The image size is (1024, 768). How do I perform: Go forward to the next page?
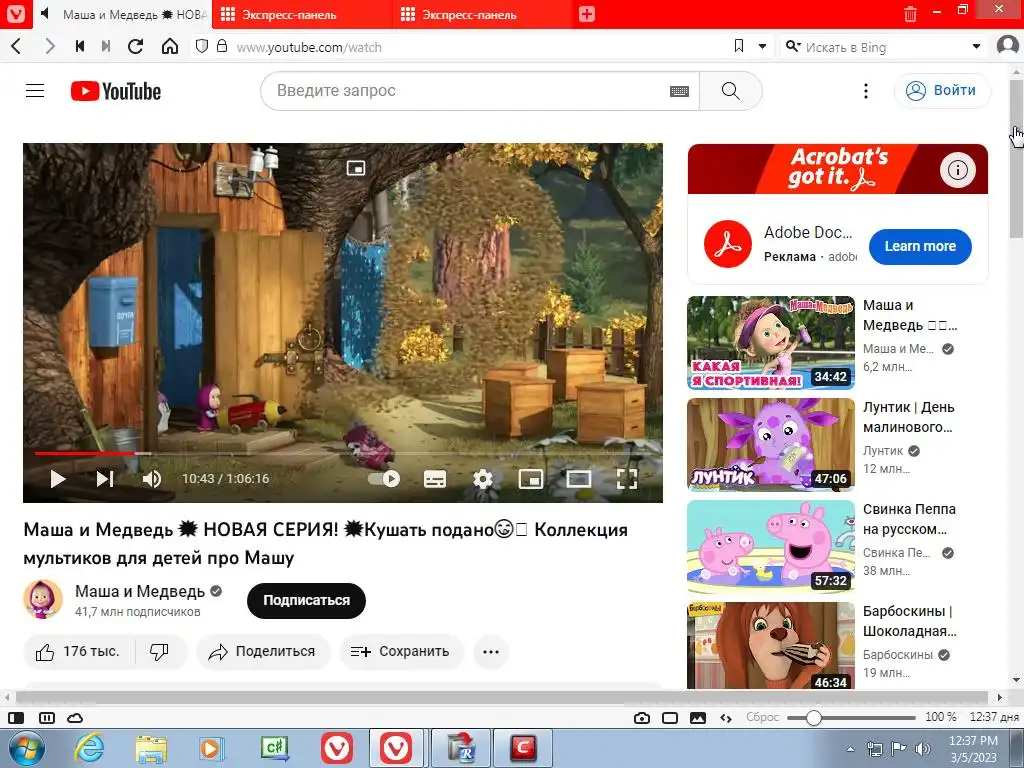pyautogui.click(x=50, y=46)
